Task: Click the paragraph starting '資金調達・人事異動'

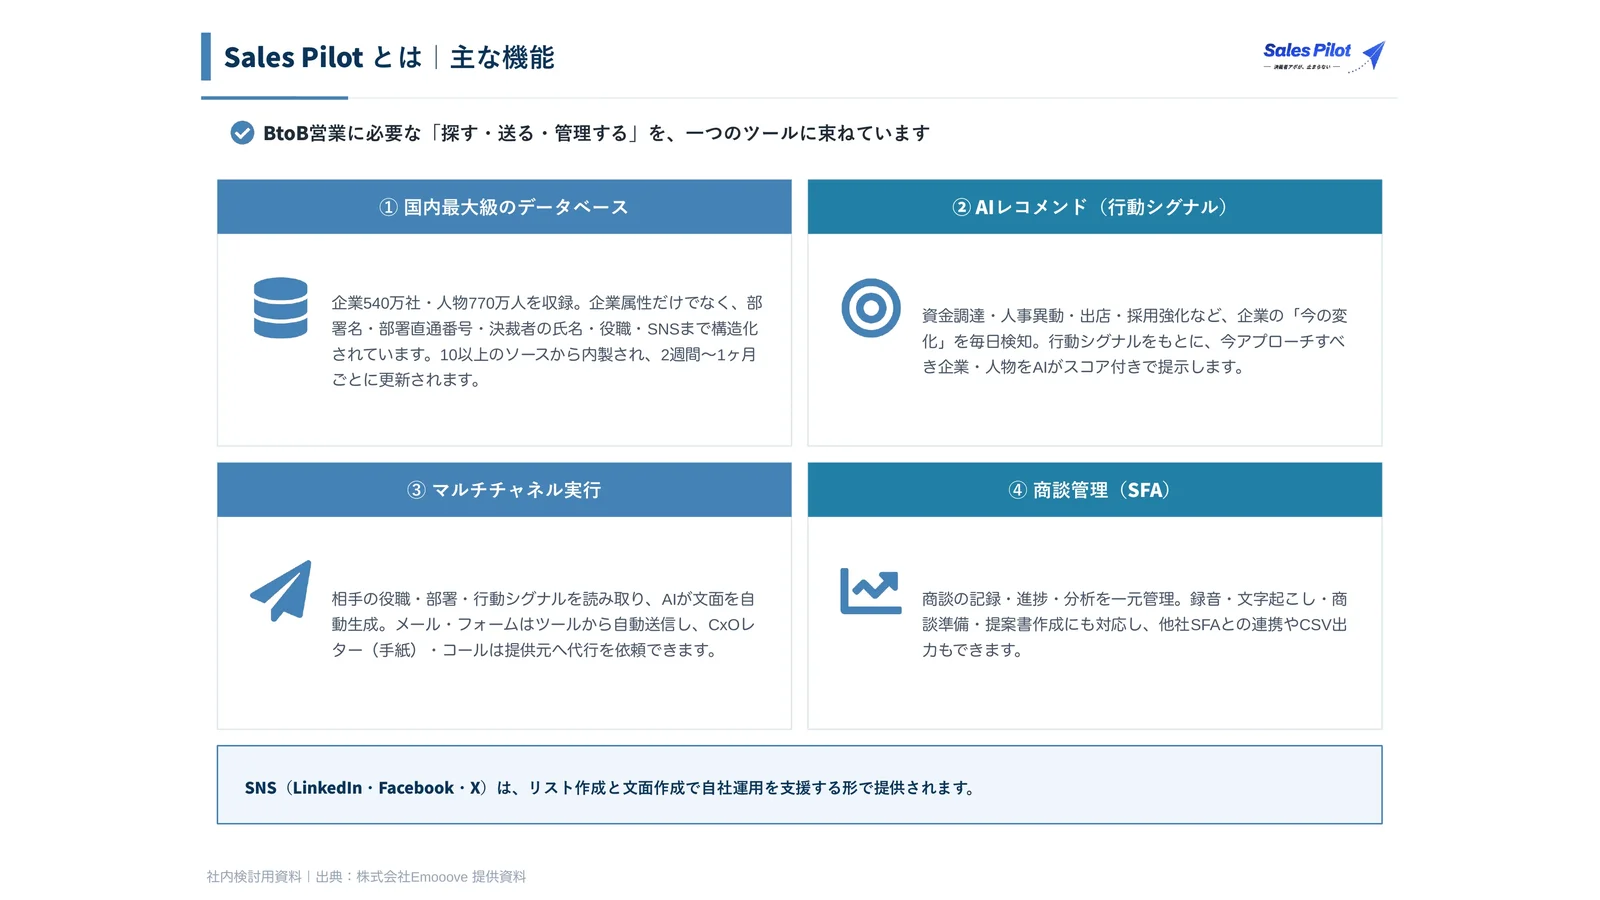Action: [1135, 341]
